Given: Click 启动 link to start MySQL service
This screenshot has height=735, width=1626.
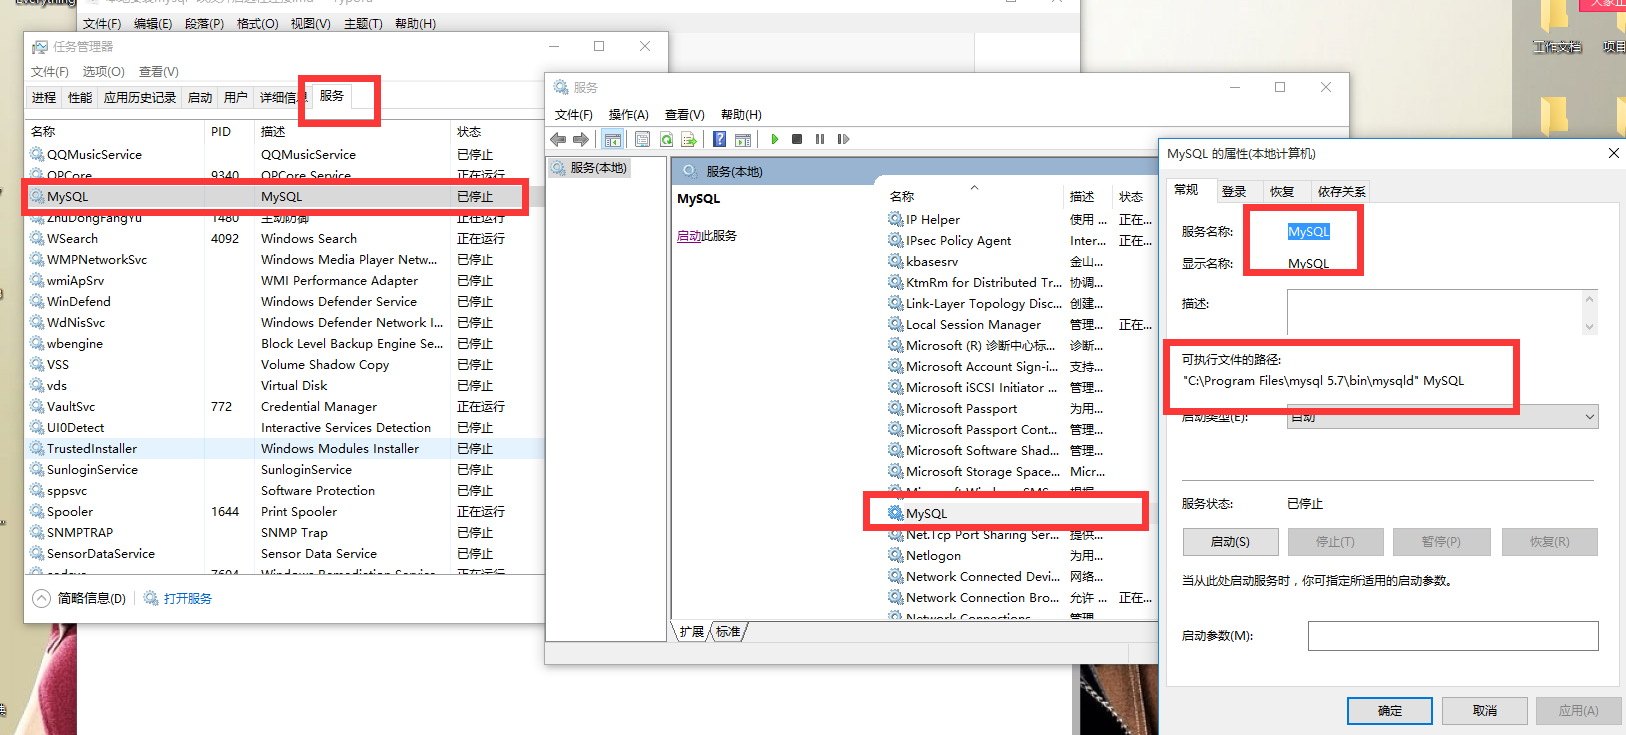Looking at the screenshot, I should [x=689, y=236].
